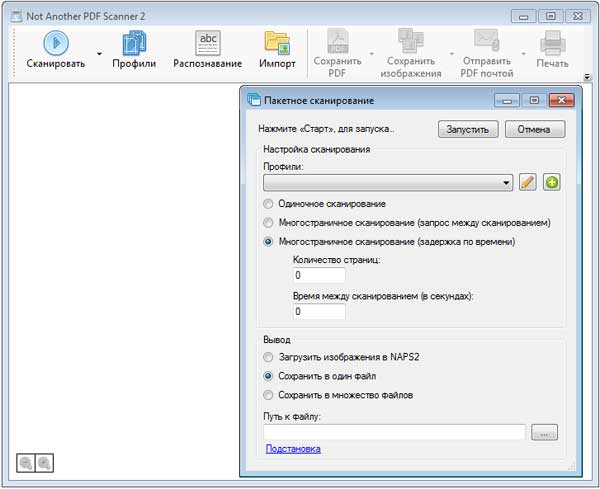This screenshot has height=489, width=600.
Task: Select multi-page scanning with prompt between scans
Action: pyautogui.click(x=268, y=222)
